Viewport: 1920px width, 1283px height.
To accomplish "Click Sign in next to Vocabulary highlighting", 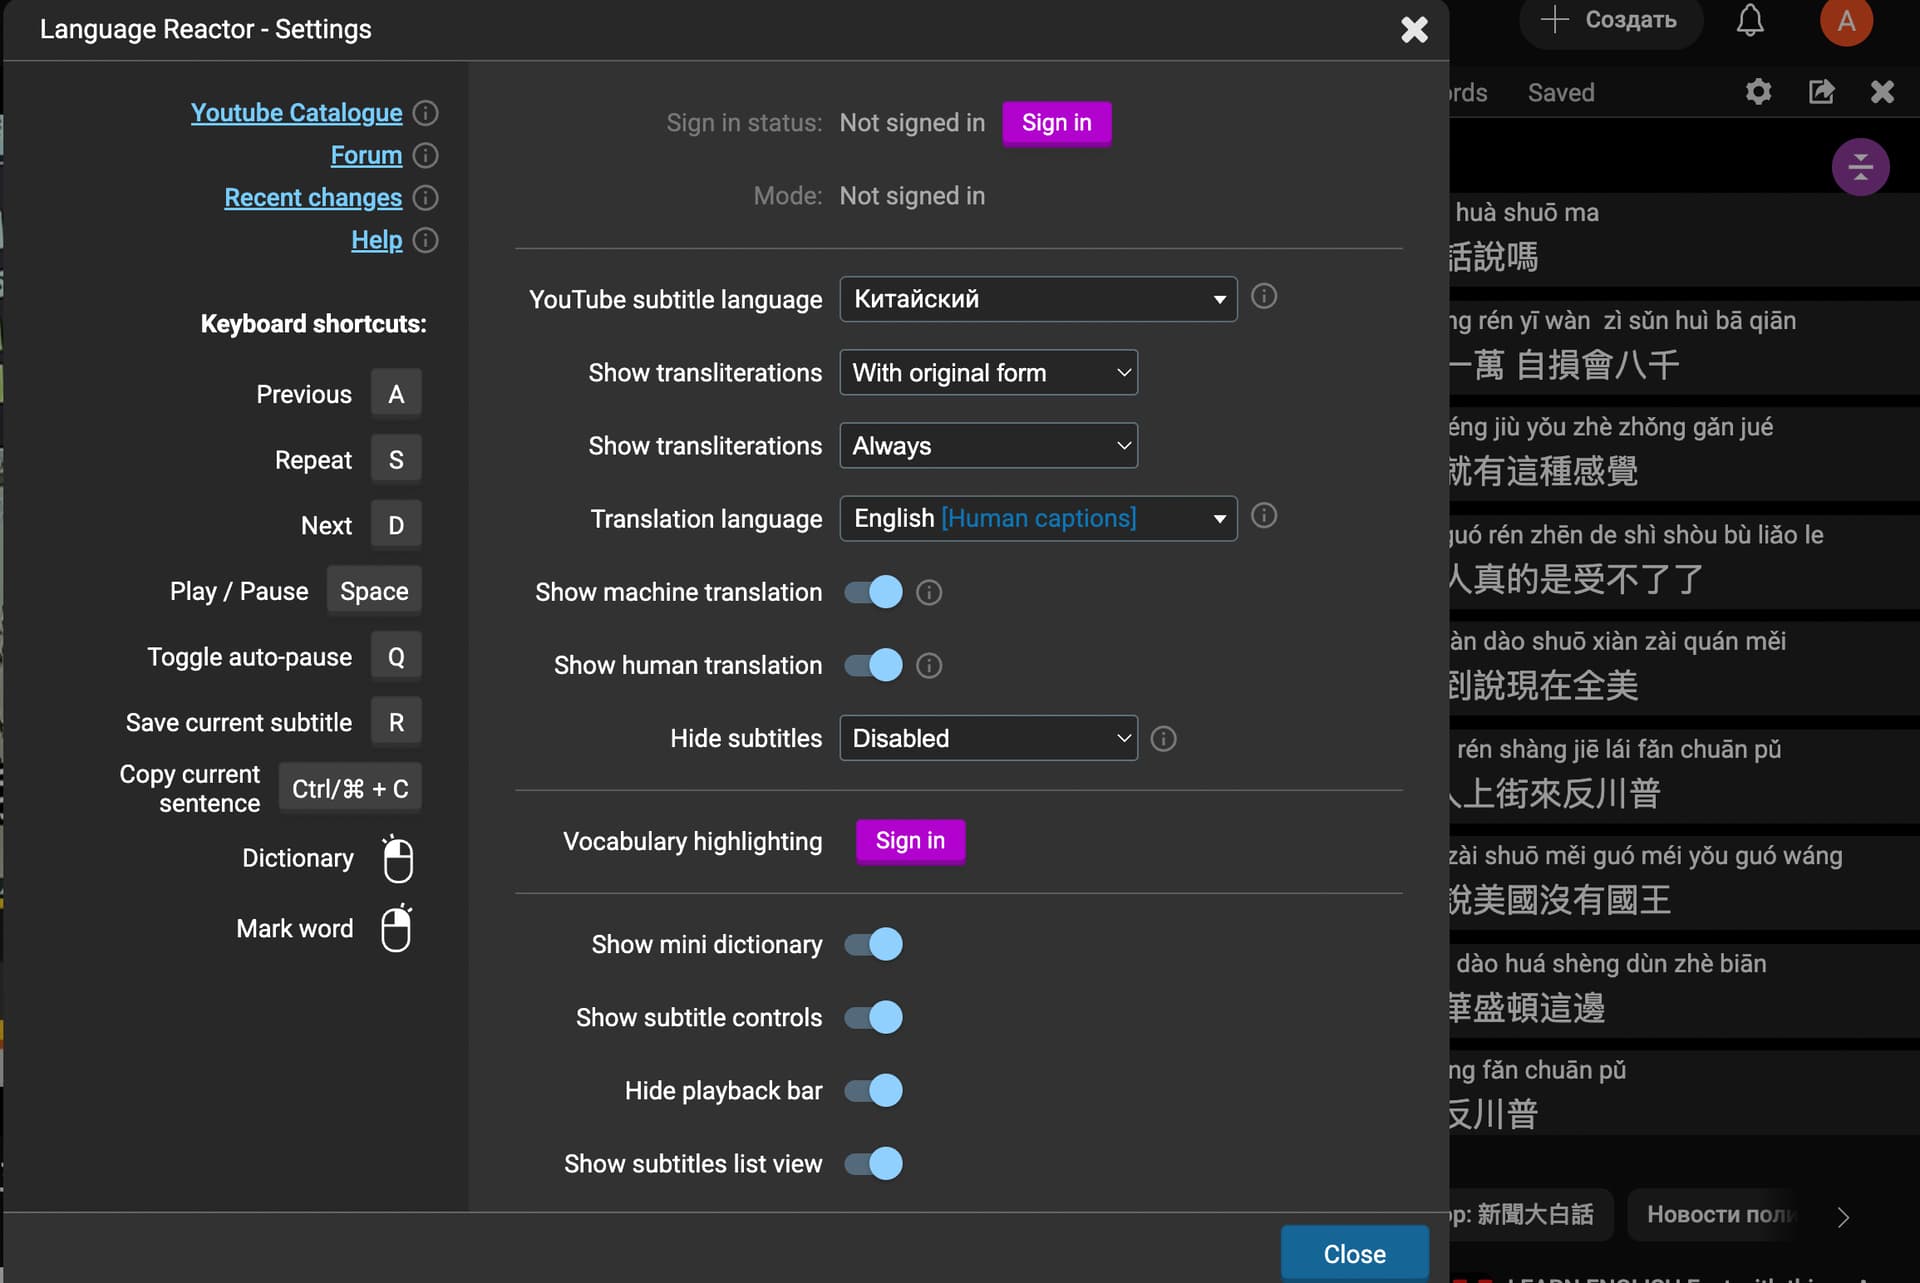I will pos(910,841).
